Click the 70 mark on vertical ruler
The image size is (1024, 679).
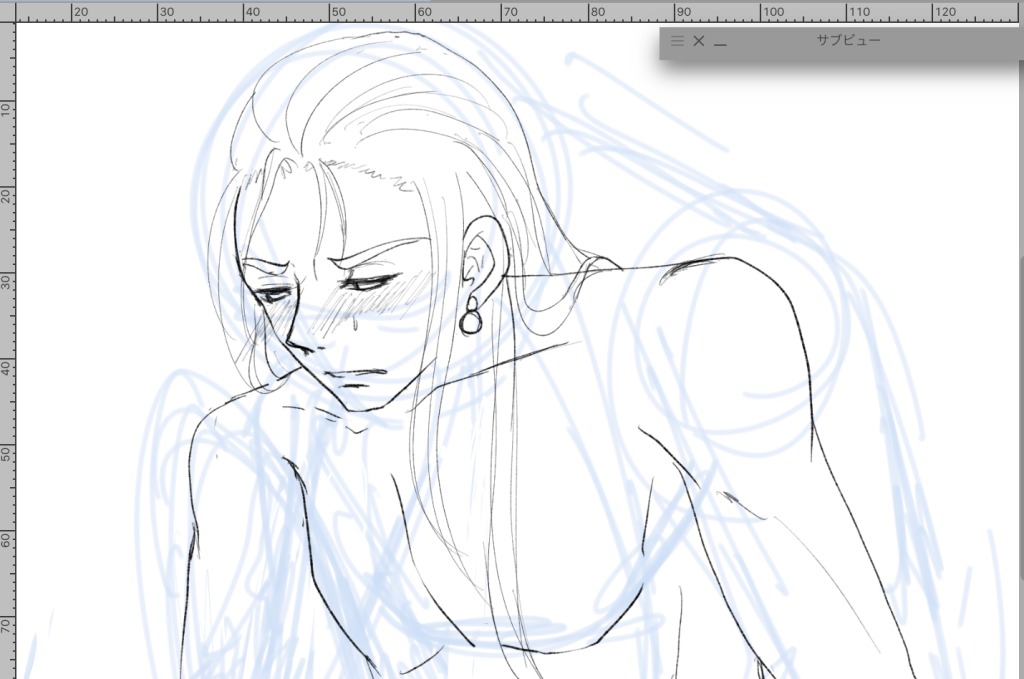[7, 624]
